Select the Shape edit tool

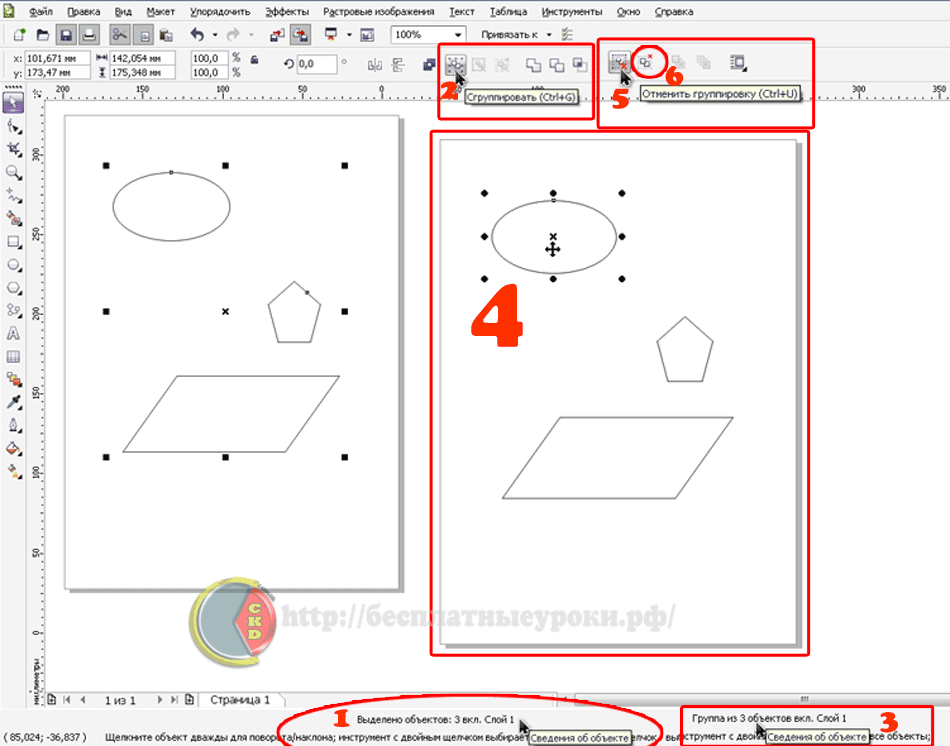[13, 126]
